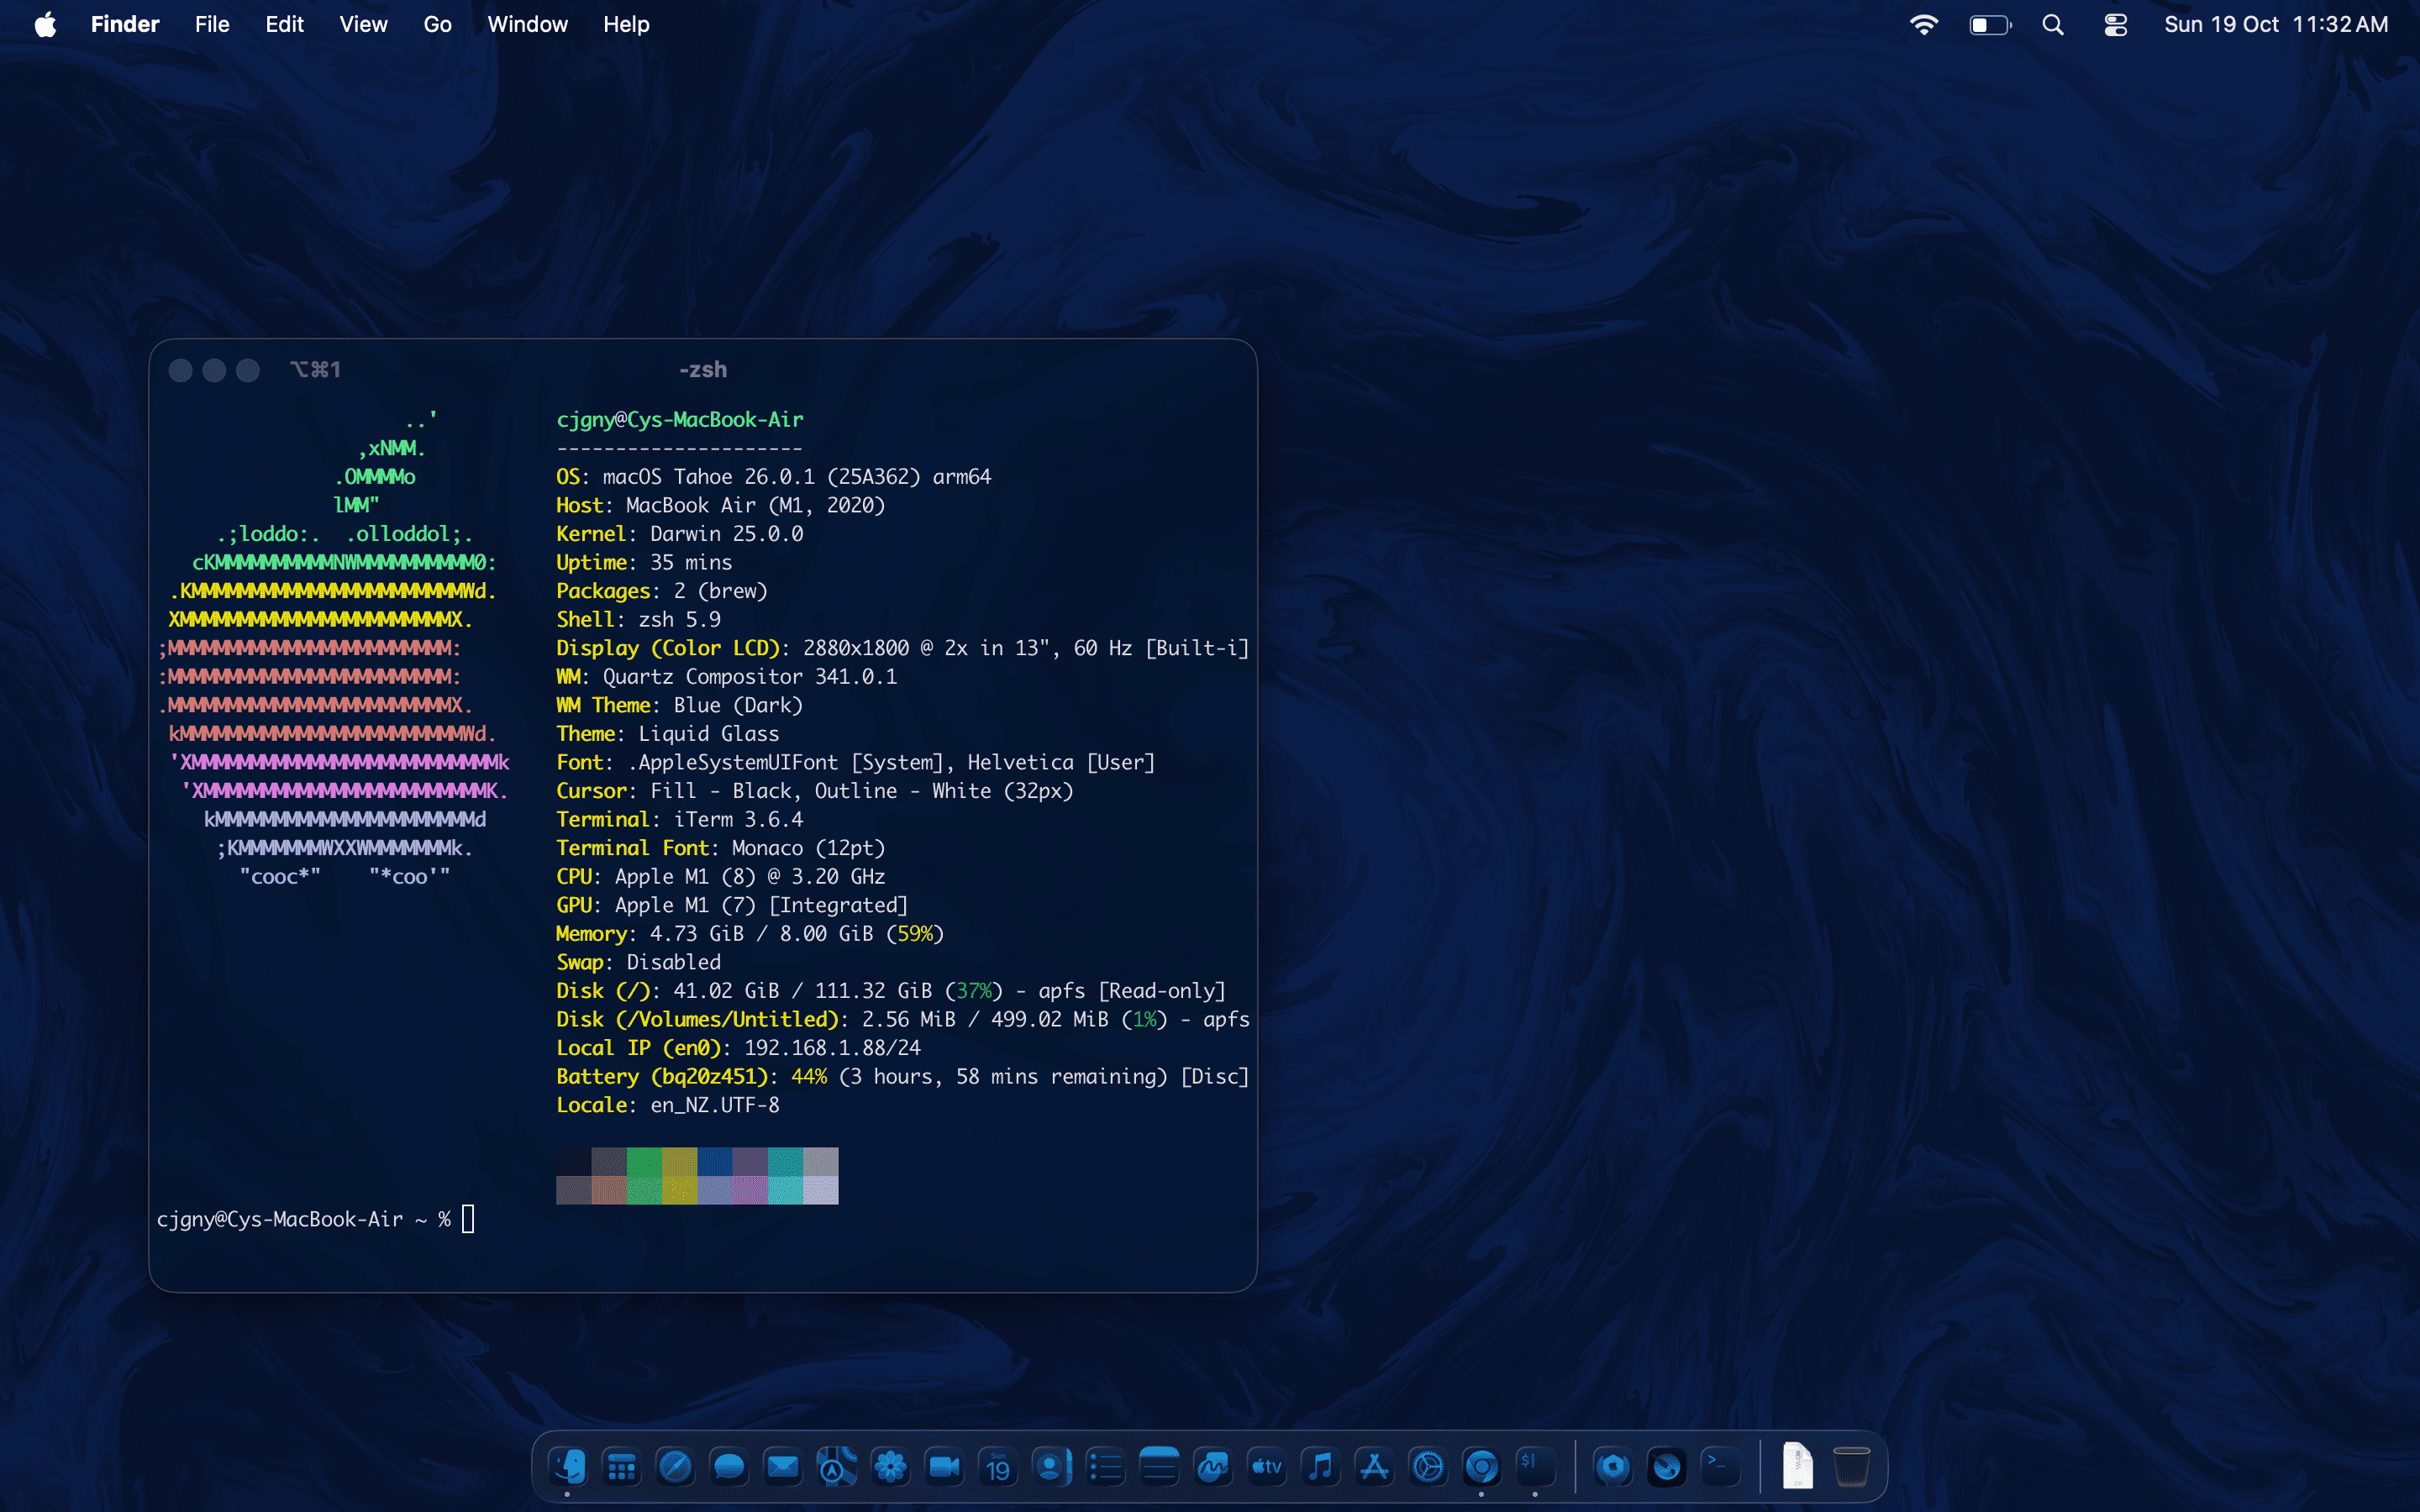Open Finder from the Dock
Viewport: 2420px width, 1512px height.
pyautogui.click(x=568, y=1466)
